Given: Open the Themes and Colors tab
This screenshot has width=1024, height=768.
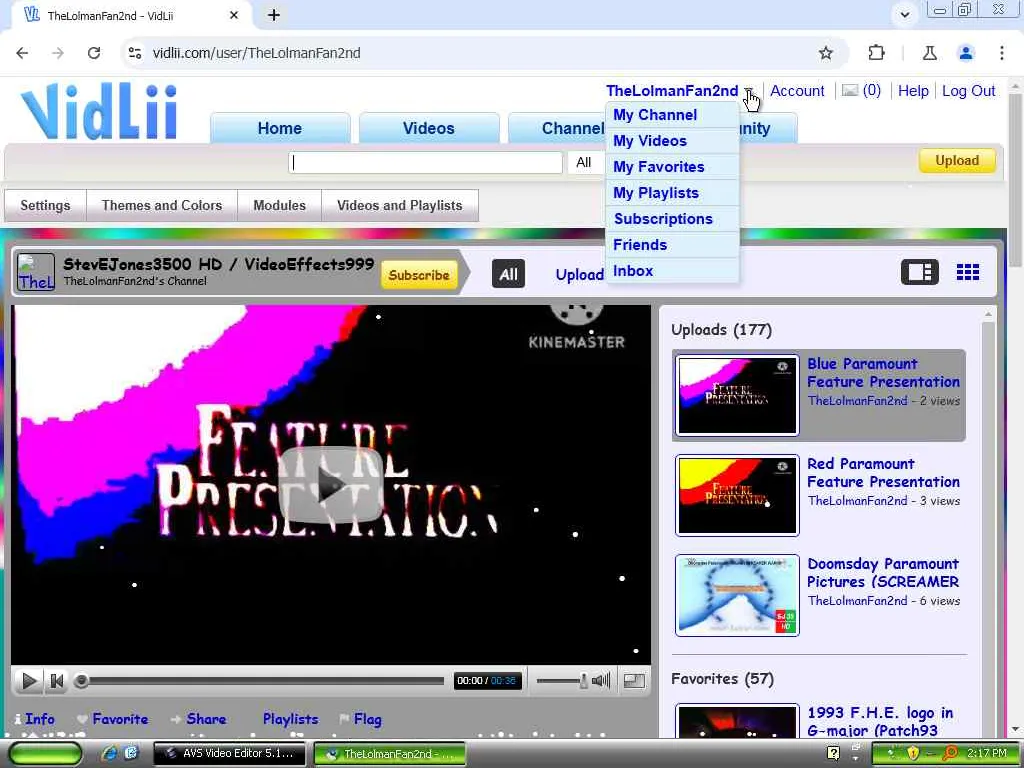Looking at the screenshot, I should [162, 206].
